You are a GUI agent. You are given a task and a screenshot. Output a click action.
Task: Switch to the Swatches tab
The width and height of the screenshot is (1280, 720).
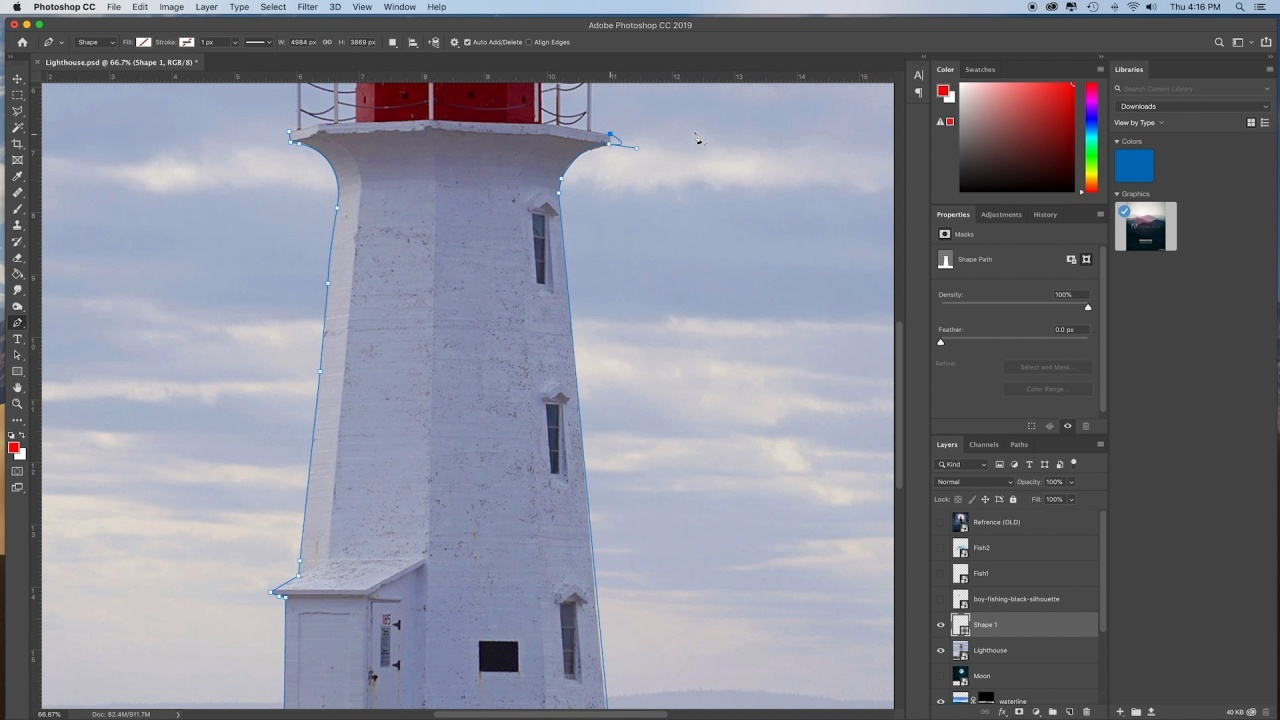979,70
